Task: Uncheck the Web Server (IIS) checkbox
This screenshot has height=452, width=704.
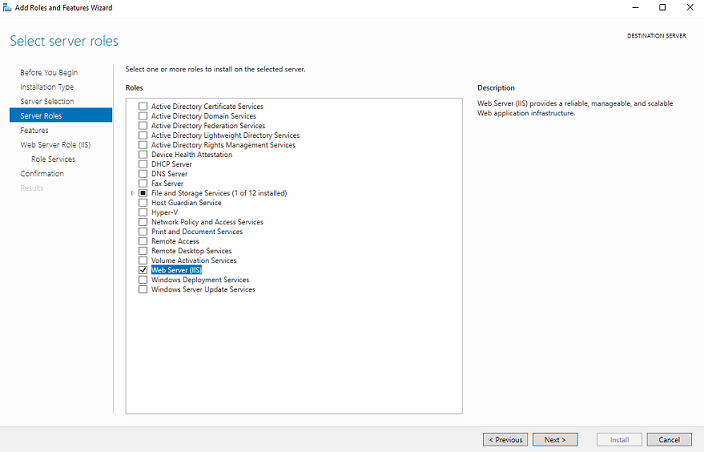Action: [x=143, y=270]
